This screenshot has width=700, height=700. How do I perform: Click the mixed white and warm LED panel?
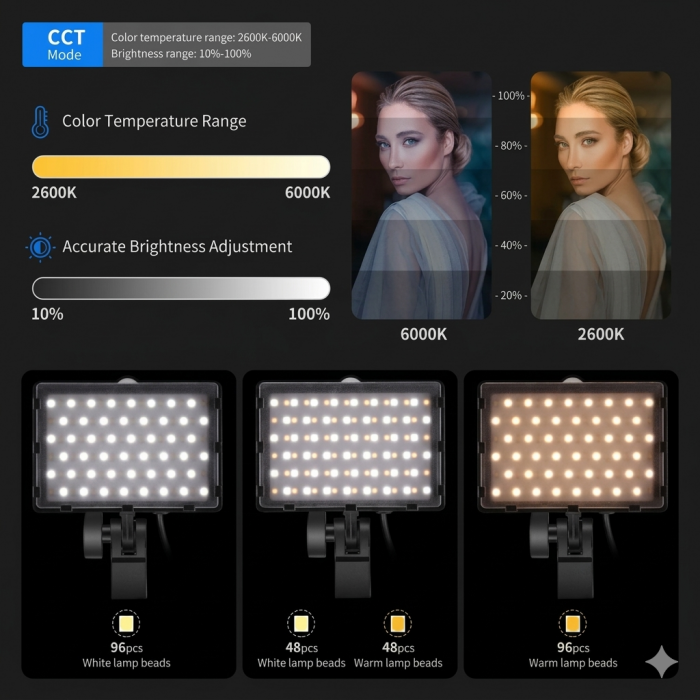[x=349, y=445]
